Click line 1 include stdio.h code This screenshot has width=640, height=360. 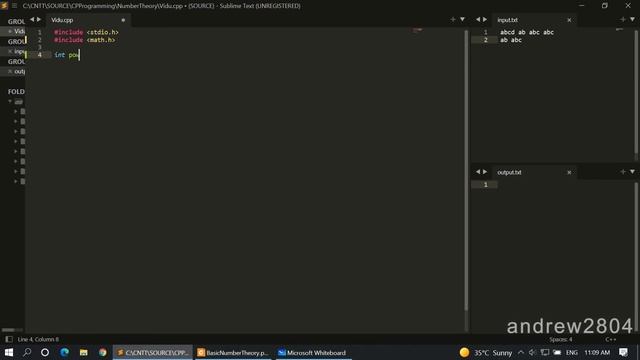(x=86, y=32)
